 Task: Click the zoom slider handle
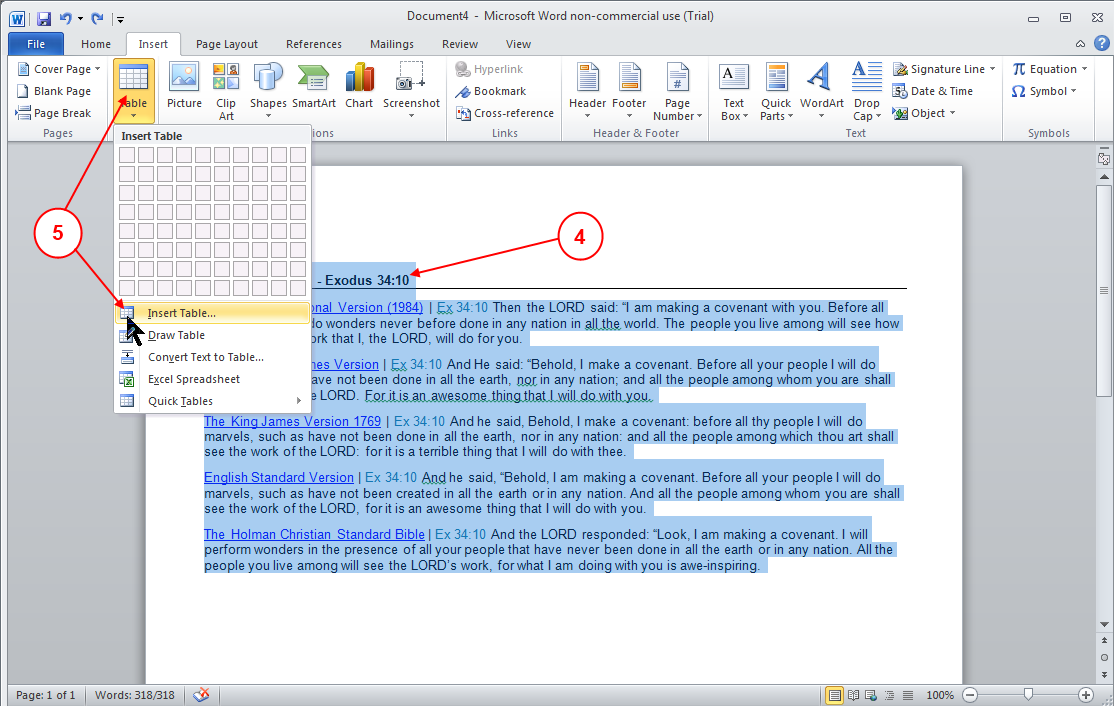(x=1028, y=695)
